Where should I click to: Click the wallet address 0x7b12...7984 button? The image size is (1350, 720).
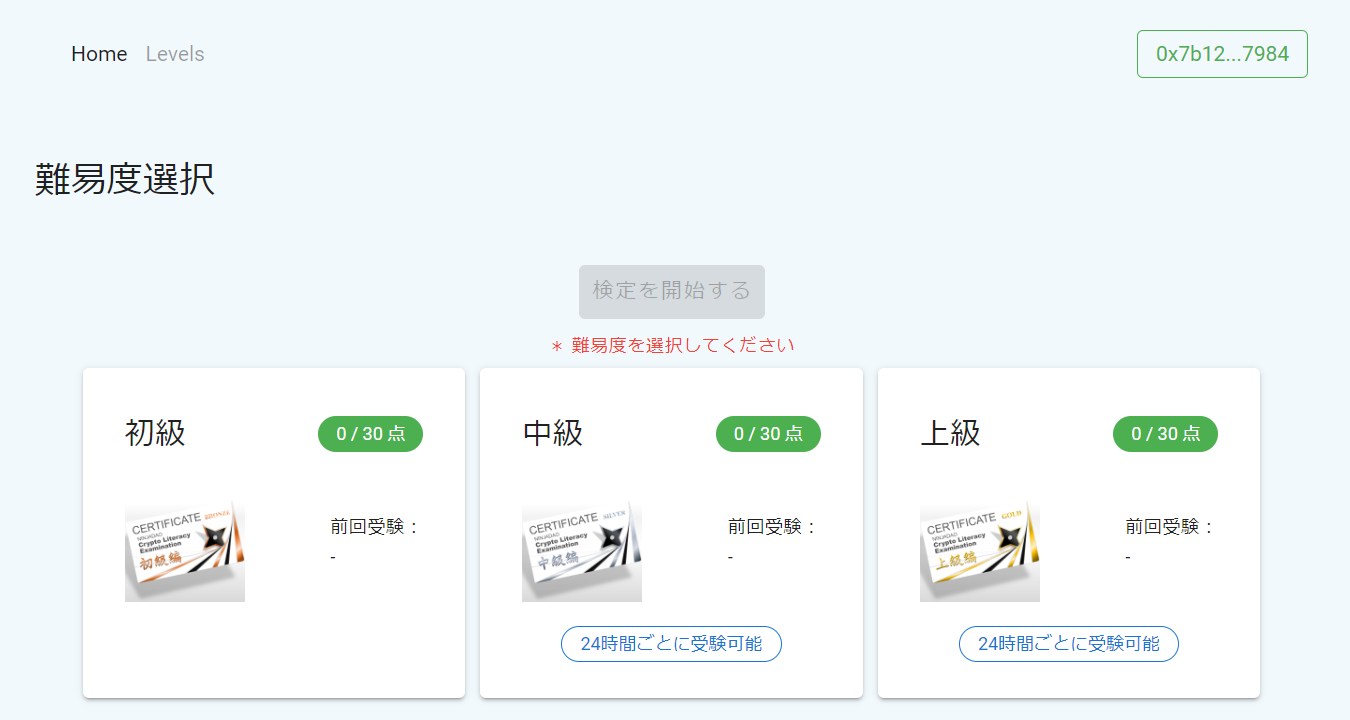(x=1222, y=54)
